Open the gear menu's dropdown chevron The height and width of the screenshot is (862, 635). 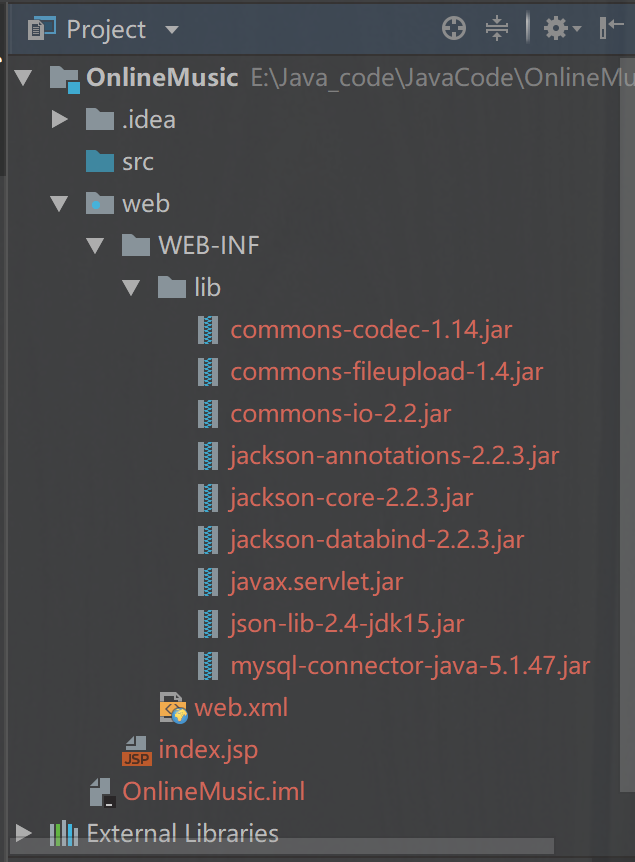pyautogui.click(x=576, y=28)
